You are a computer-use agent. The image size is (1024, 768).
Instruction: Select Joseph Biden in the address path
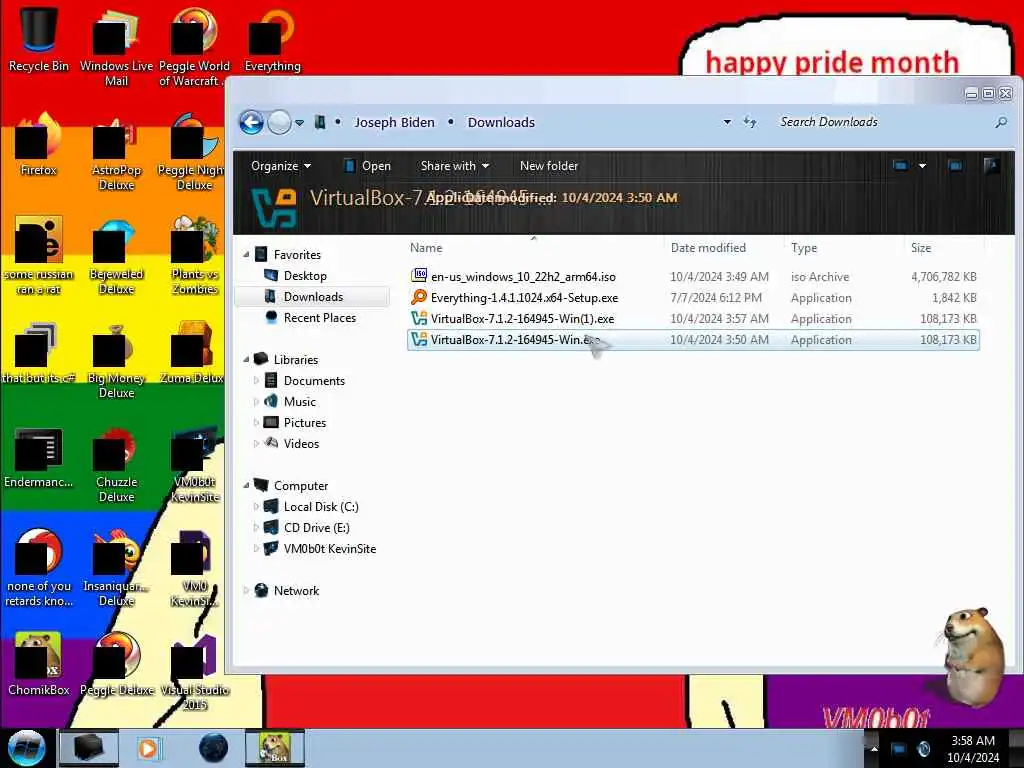(394, 122)
